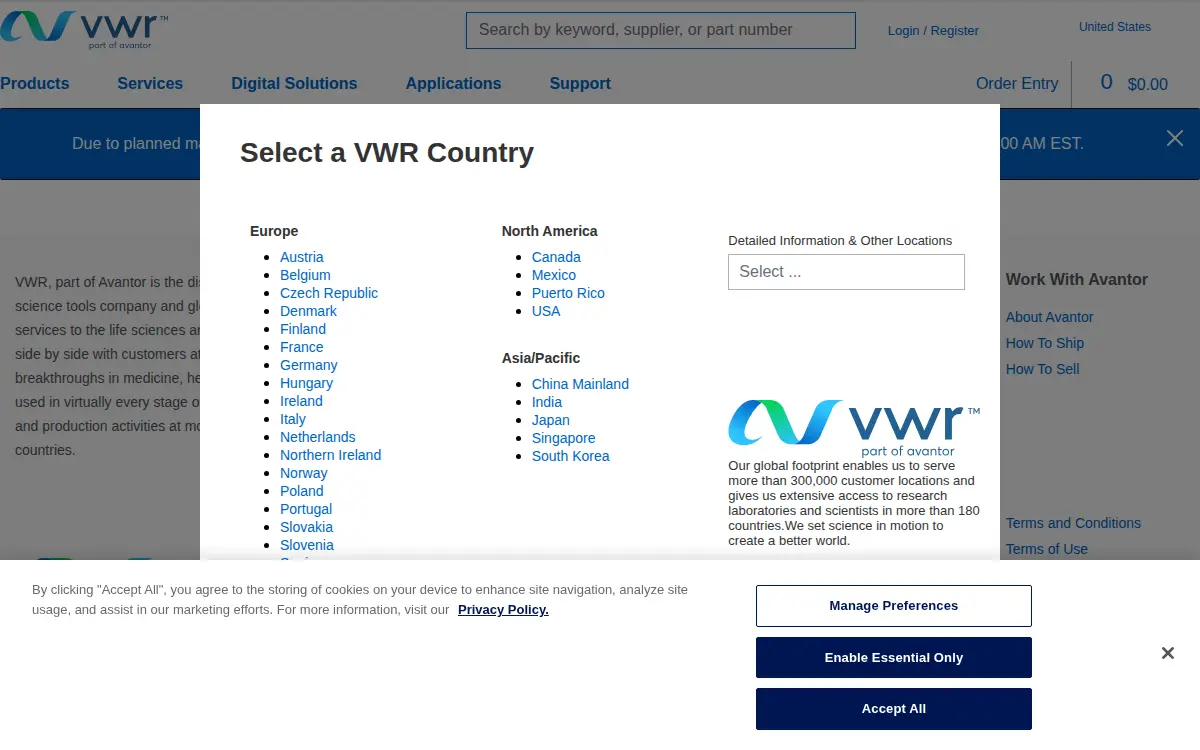Select Slovakia country link

click(x=306, y=527)
